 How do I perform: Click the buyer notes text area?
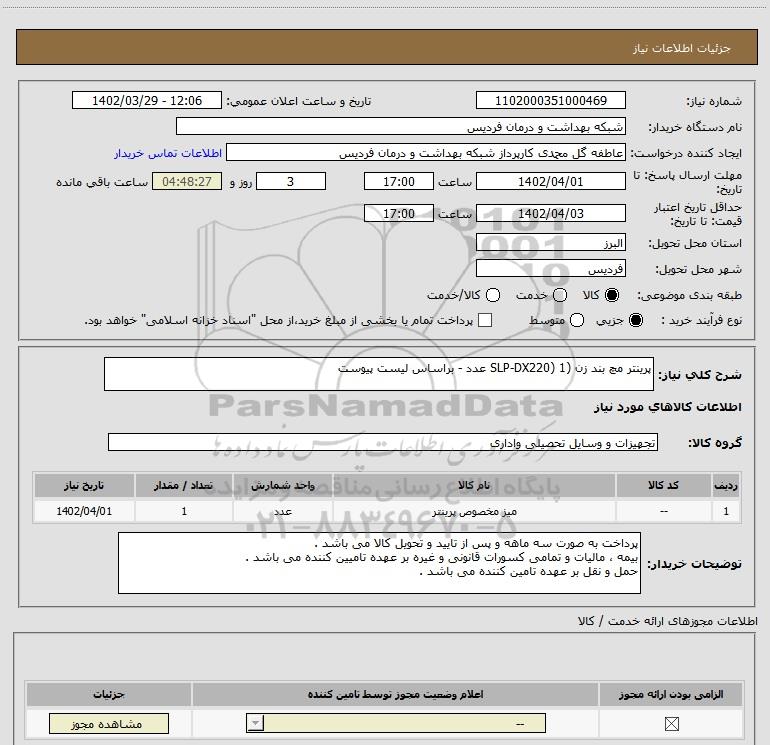click(x=379, y=563)
